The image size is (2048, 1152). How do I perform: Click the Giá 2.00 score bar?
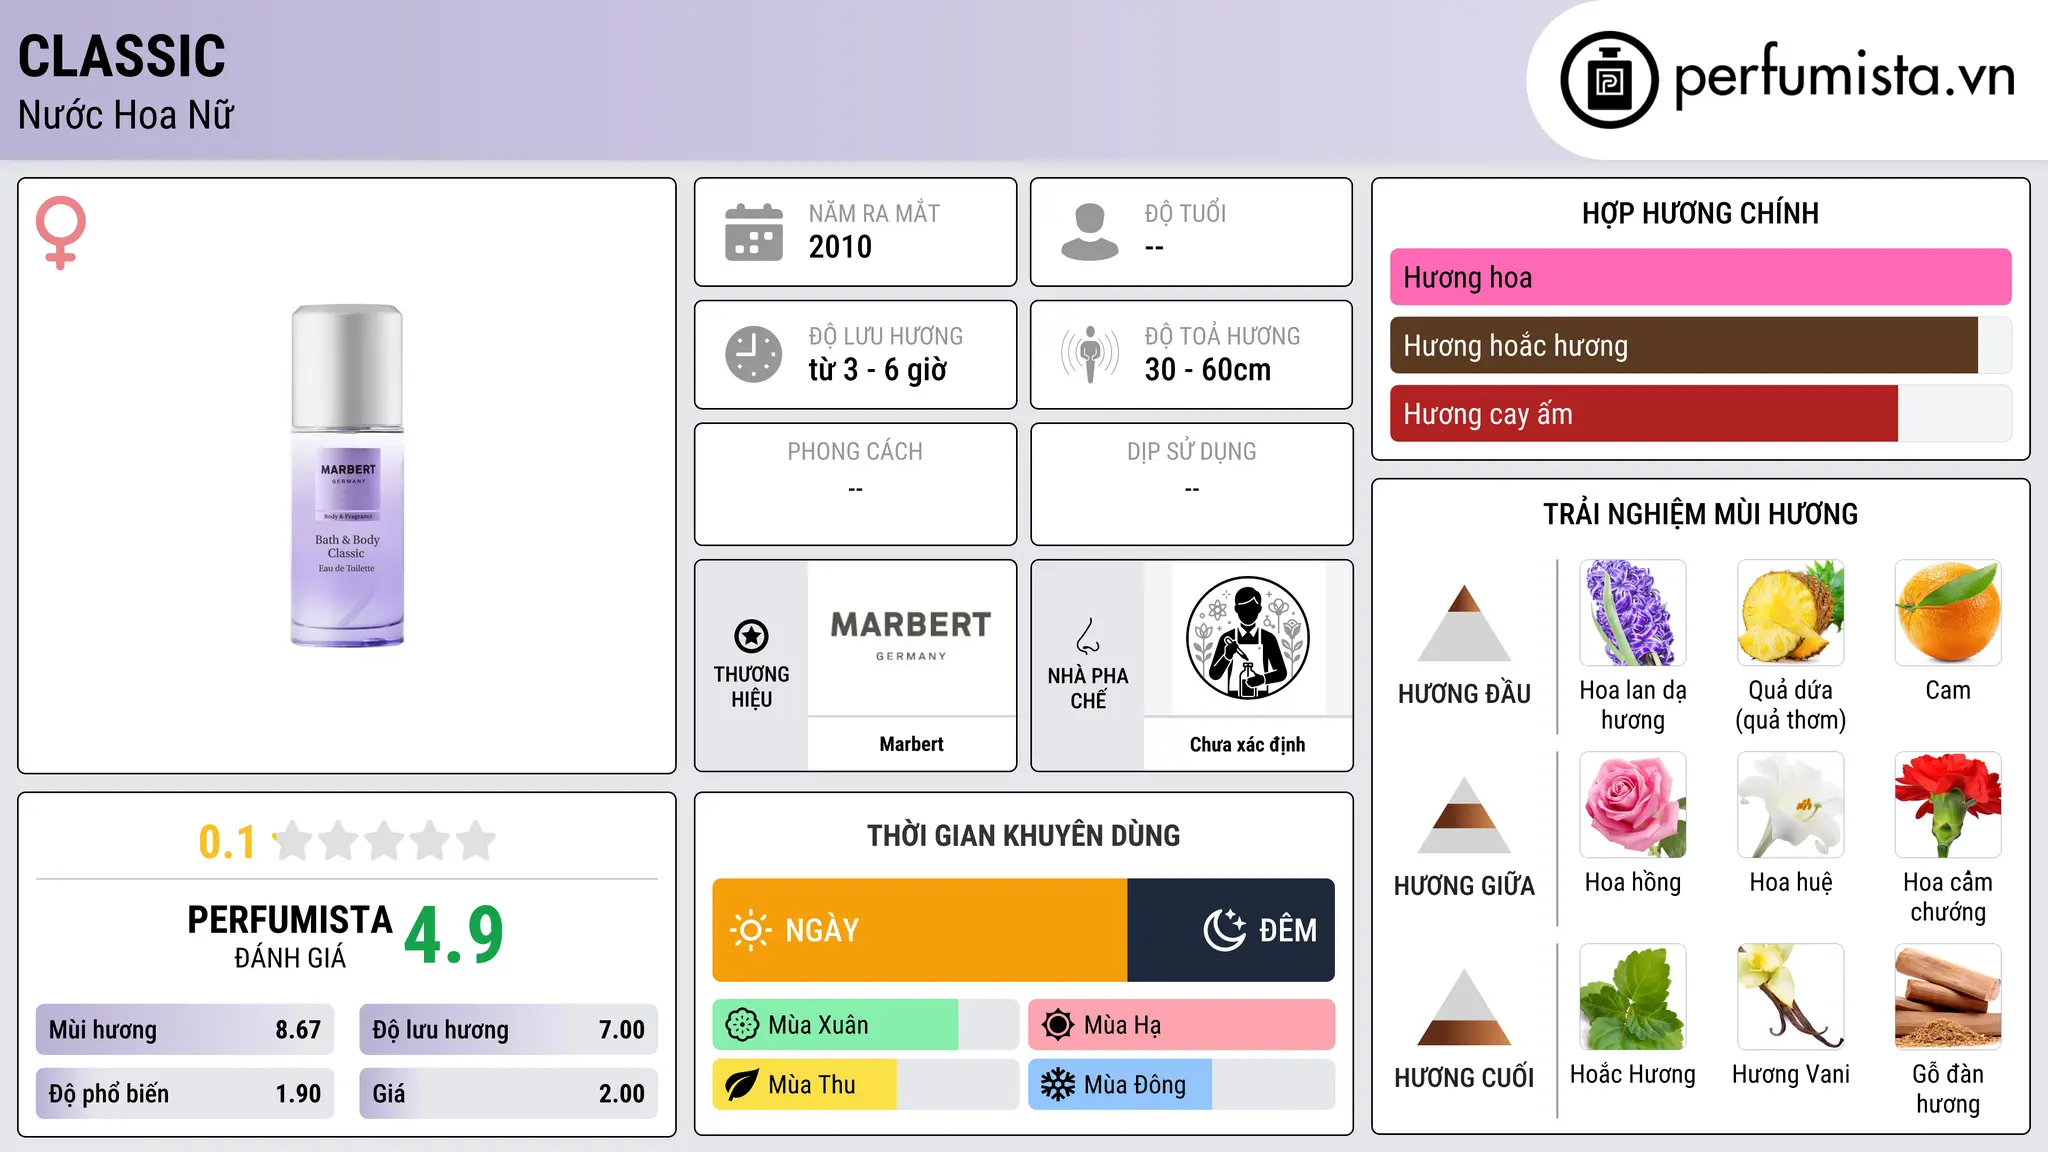point(508,1093)
